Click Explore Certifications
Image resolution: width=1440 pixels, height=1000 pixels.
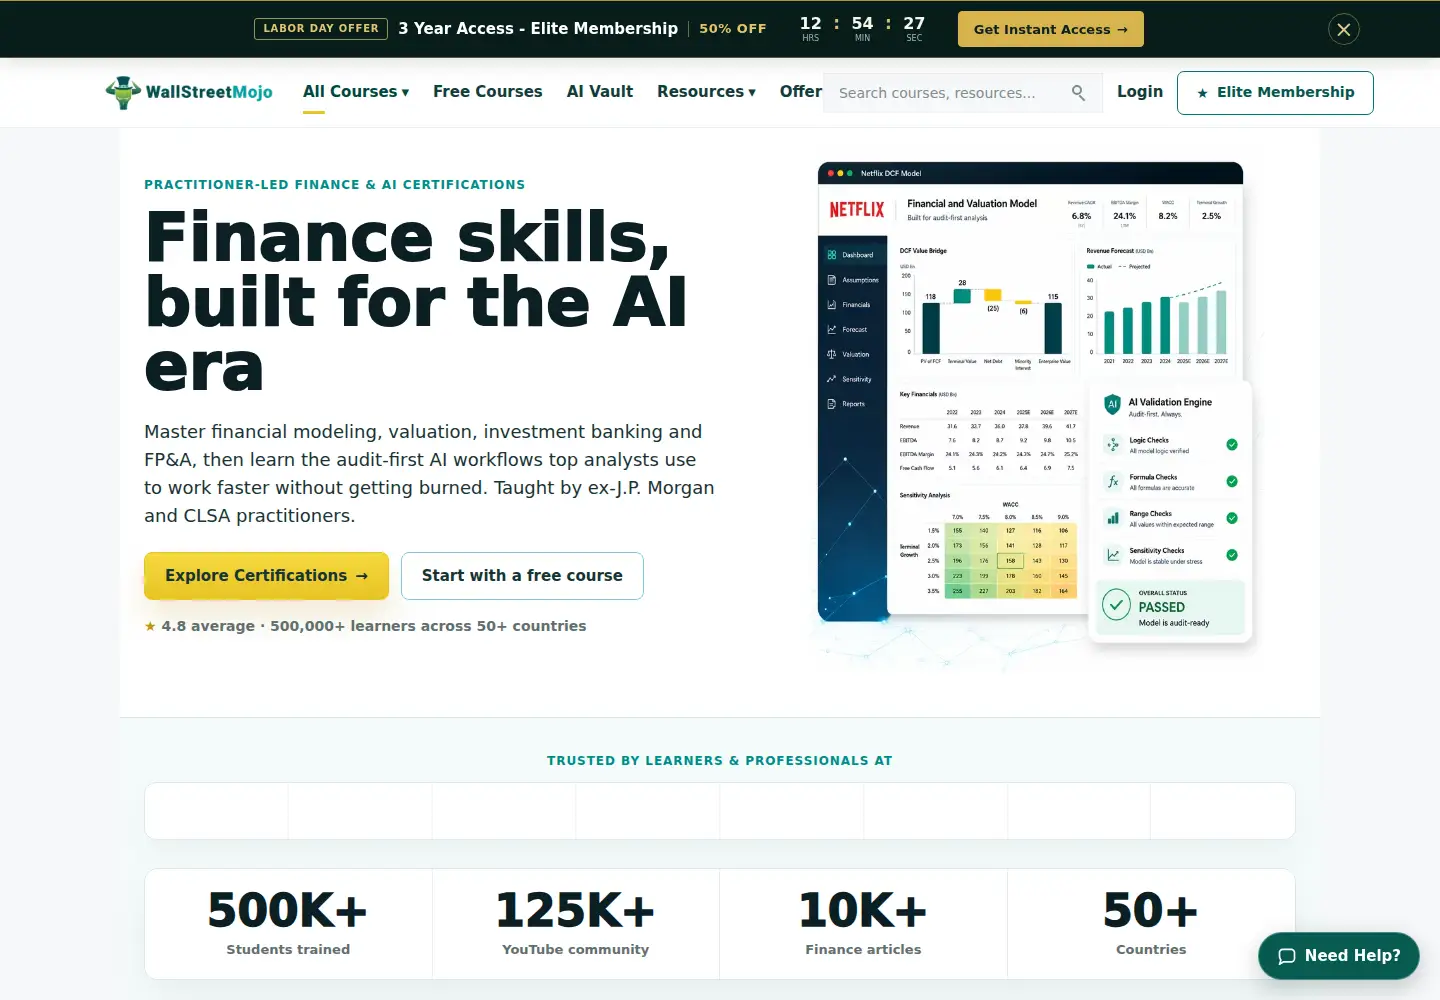pyautogui.click(x=266, y=576)
